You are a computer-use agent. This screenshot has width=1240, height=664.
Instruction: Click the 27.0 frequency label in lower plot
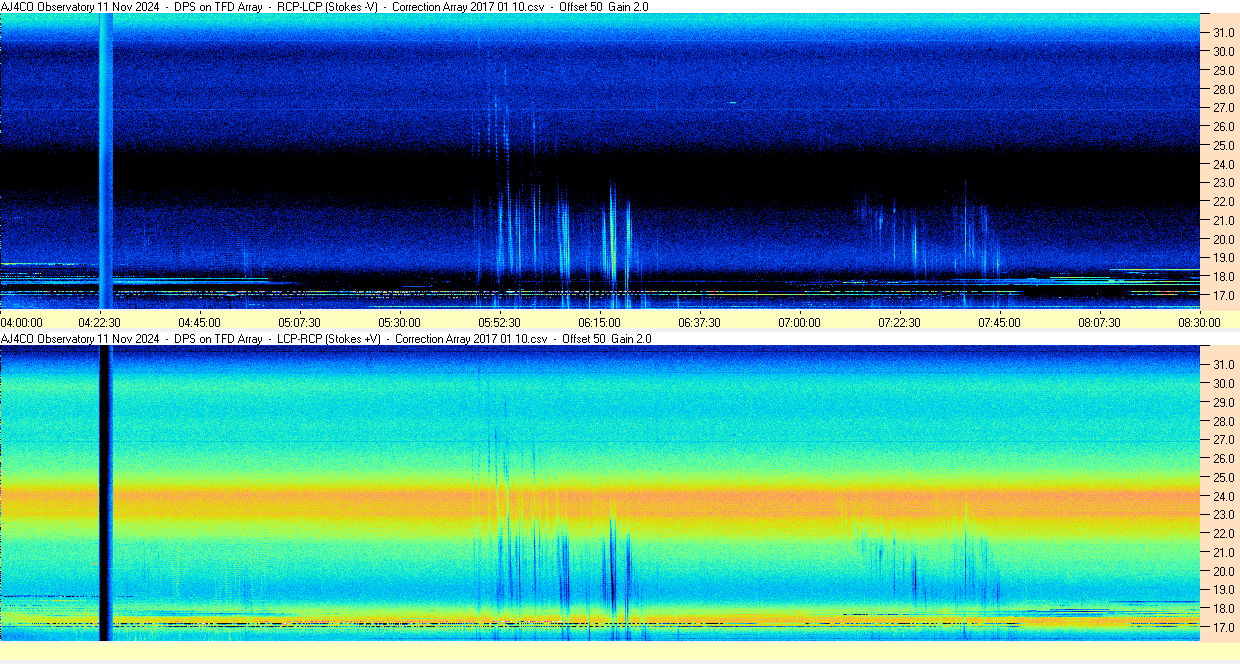1224,439
